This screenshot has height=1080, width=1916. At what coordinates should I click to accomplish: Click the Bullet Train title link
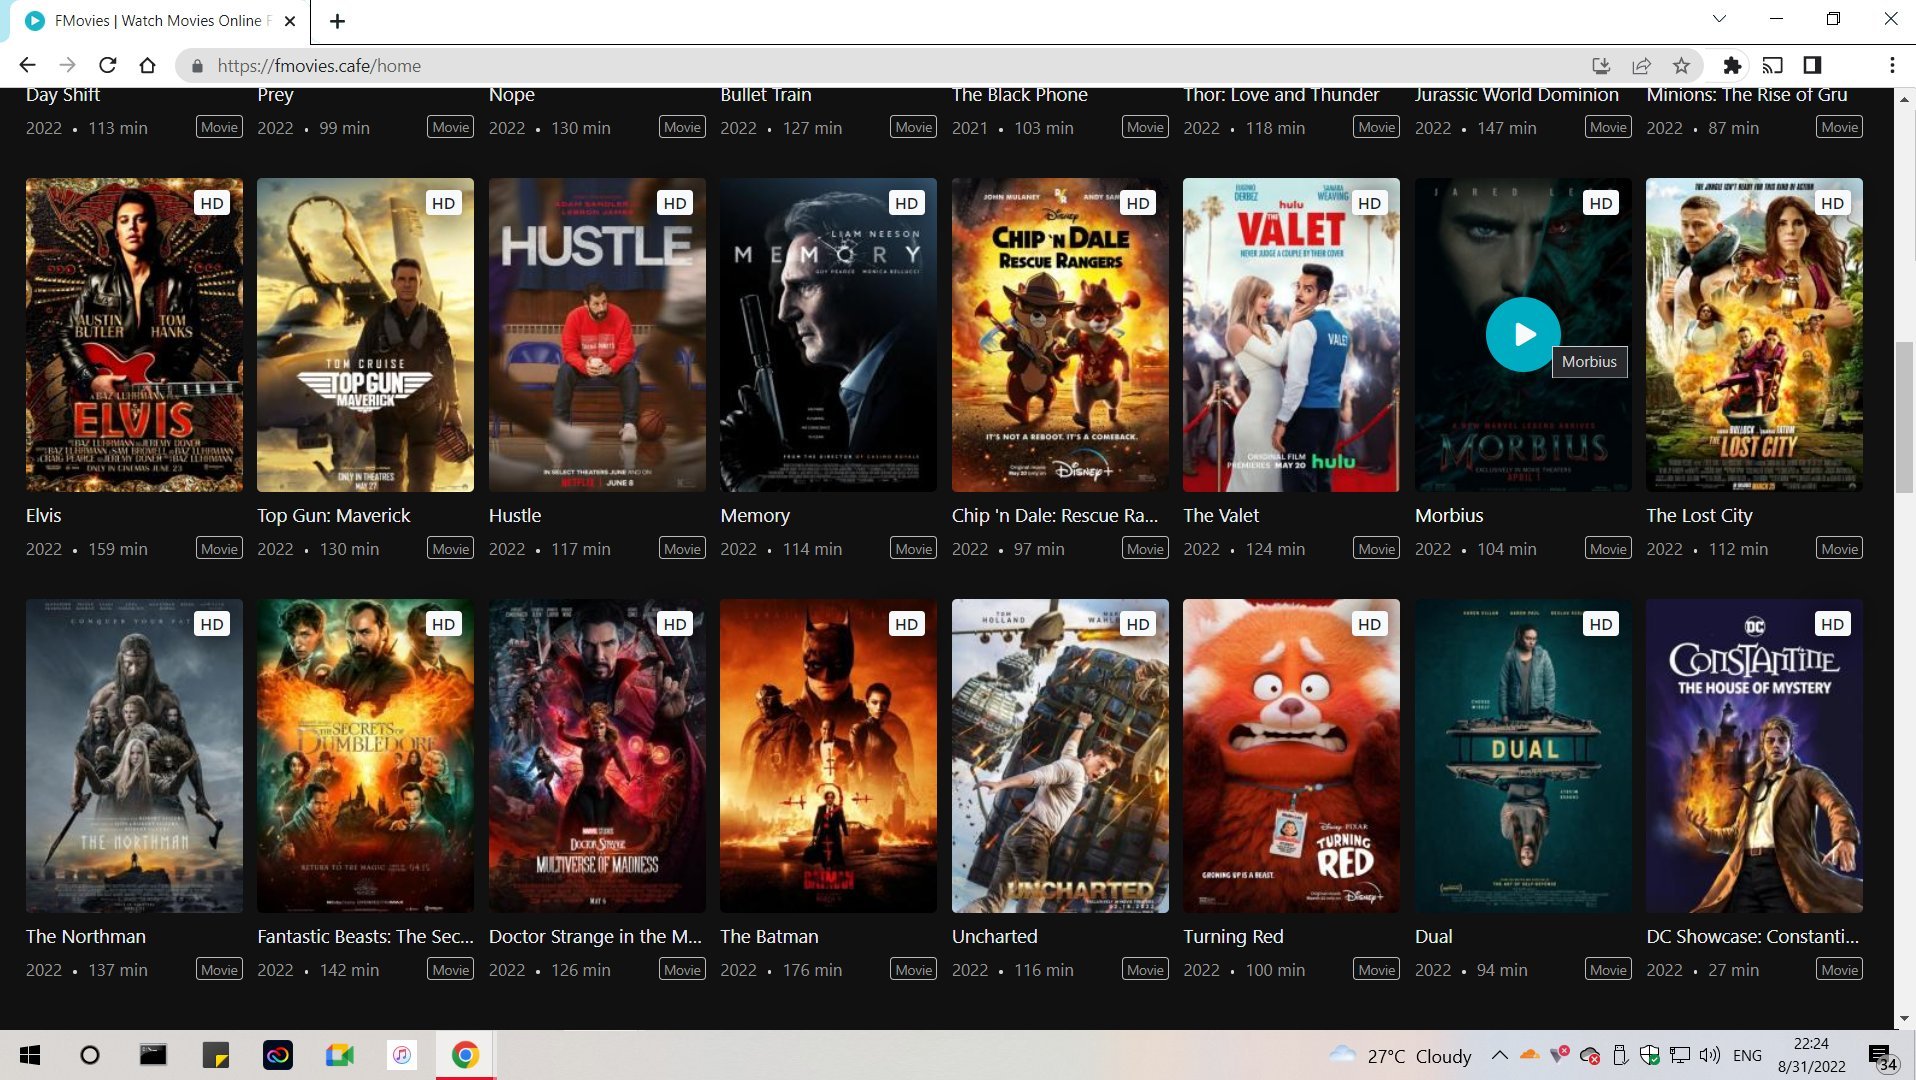765,95
